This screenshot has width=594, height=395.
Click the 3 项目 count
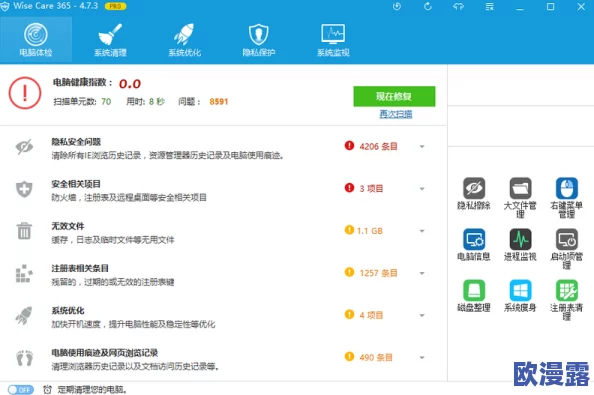(x=371, y=189)
